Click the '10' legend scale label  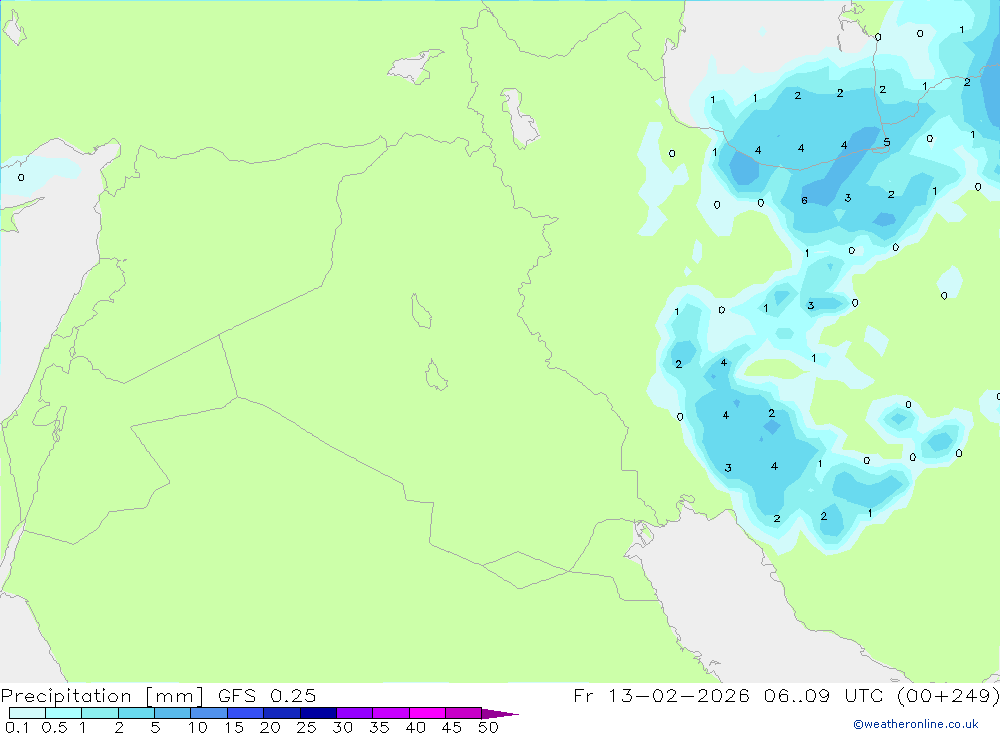click(198, 727)
